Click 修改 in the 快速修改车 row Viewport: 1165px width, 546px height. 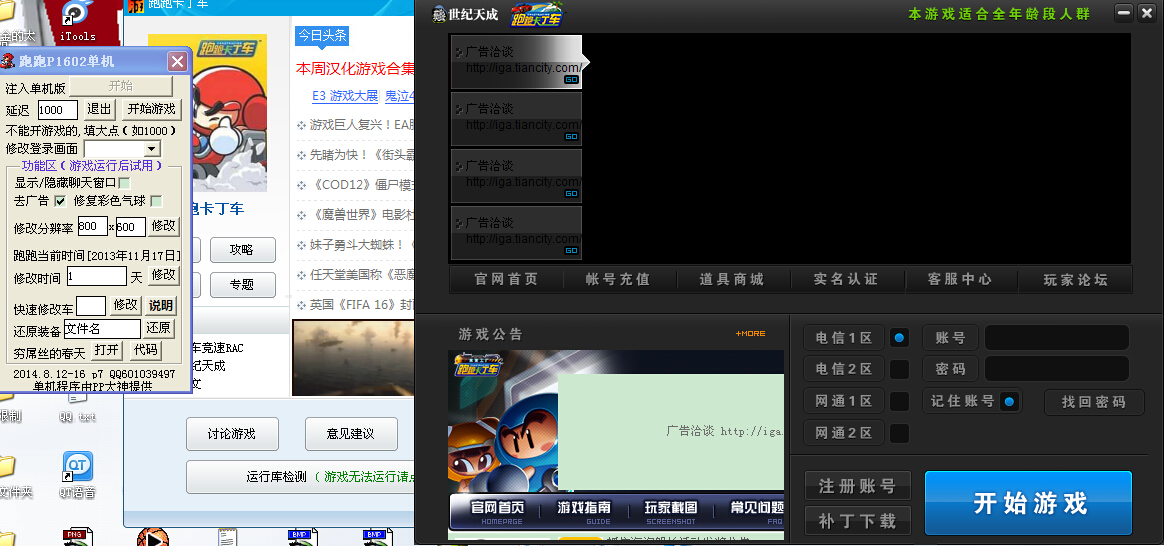pyautogui.click(x=126, y=305)
